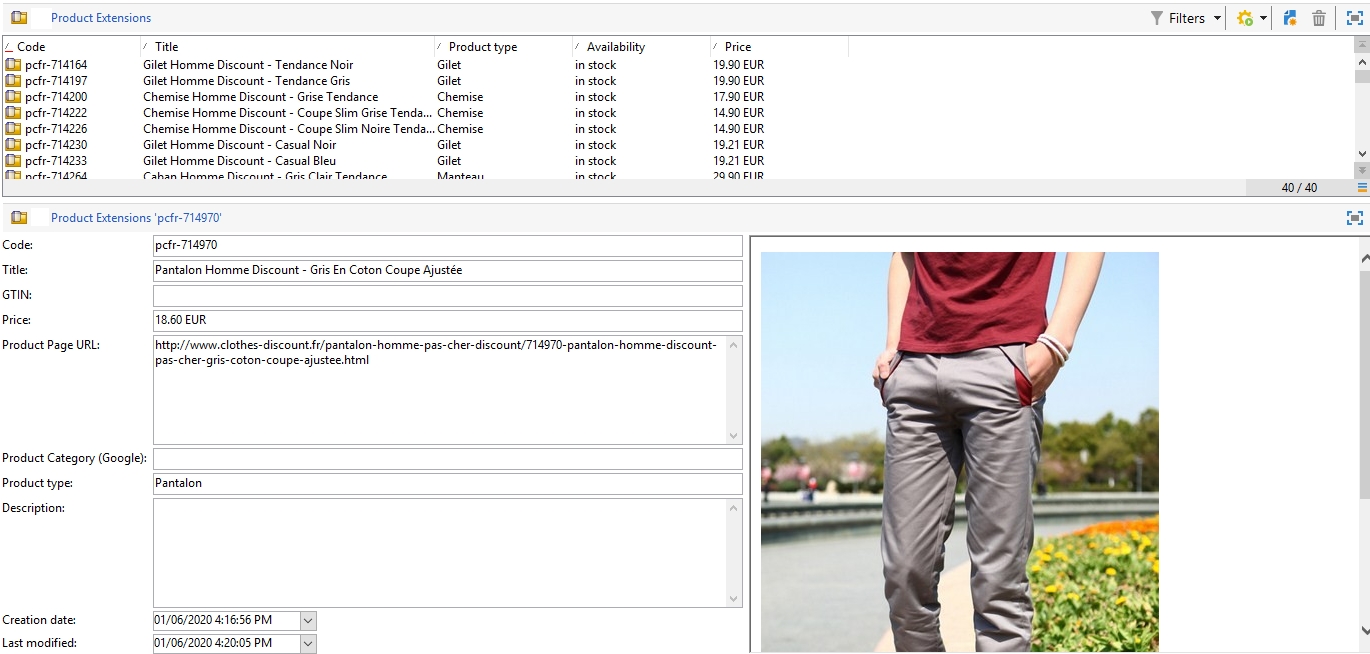Select row 'Gilet Homme Discount - Casual Bleu'
1370x654 pixels.
click(x=239, y=161)
